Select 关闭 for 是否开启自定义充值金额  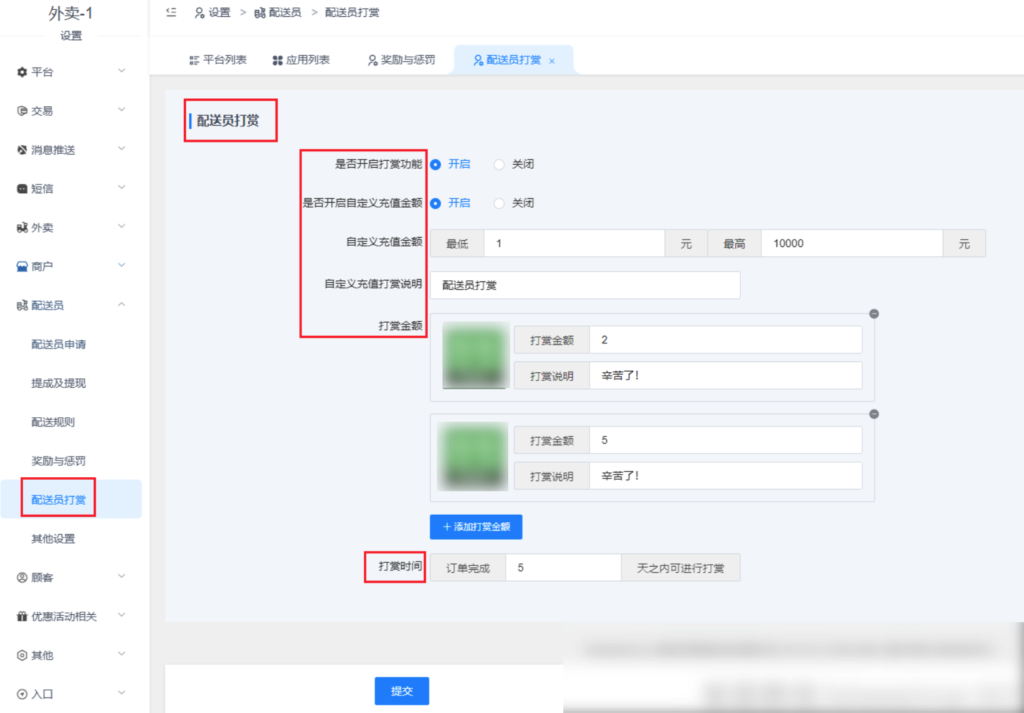[x=500, y=203]
